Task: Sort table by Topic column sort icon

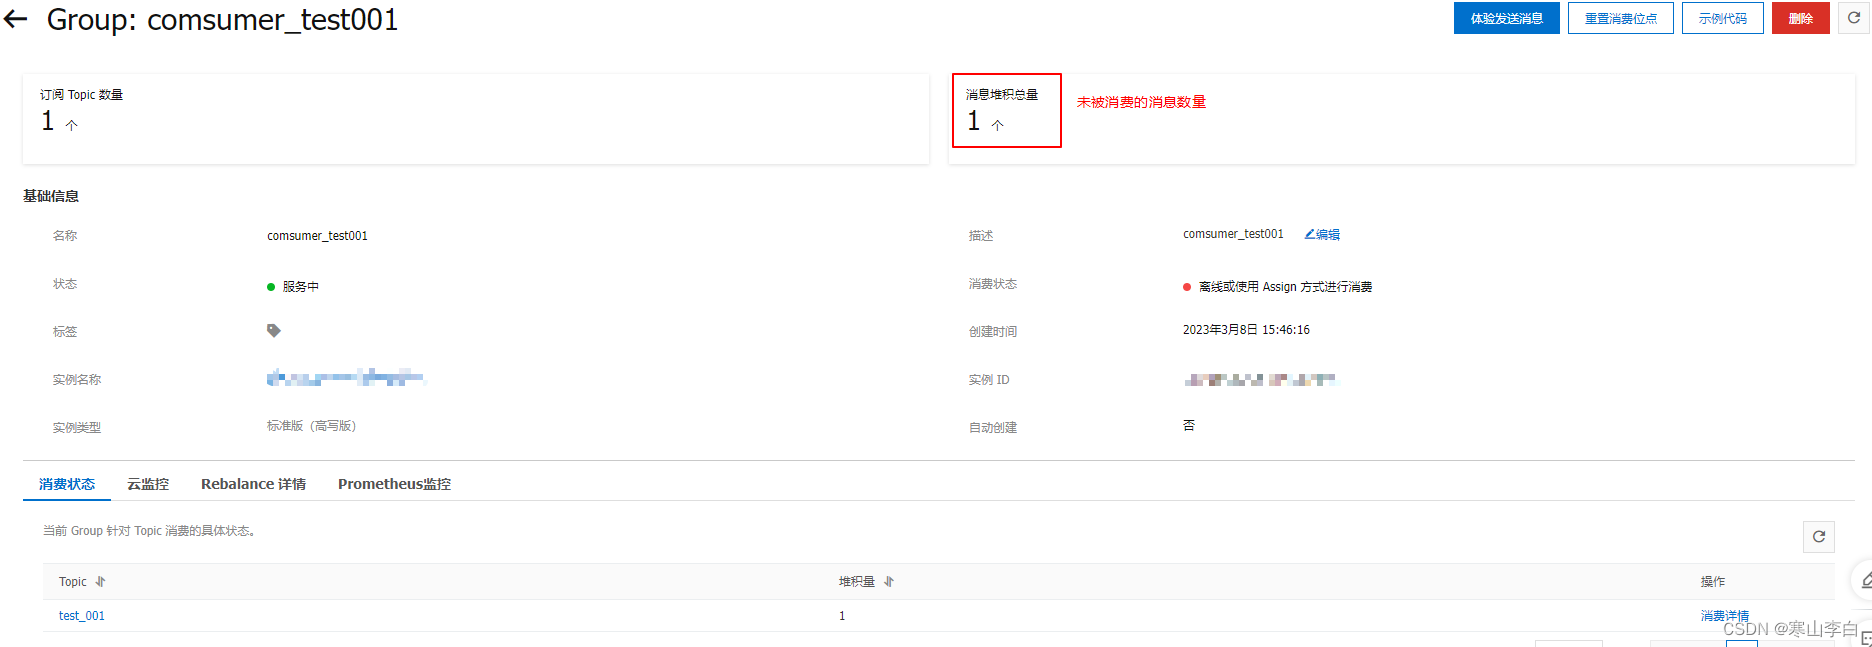Action: pyautogui.click(x=100, y=582)
